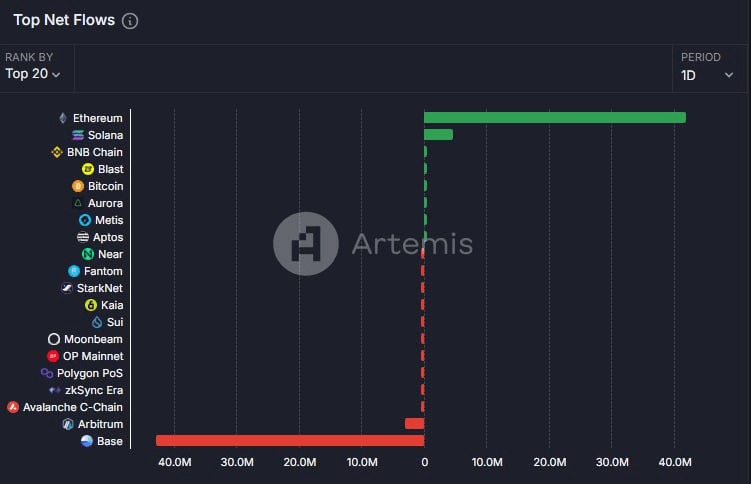
Task: Click the Near label text
Action: click(111, 254)
